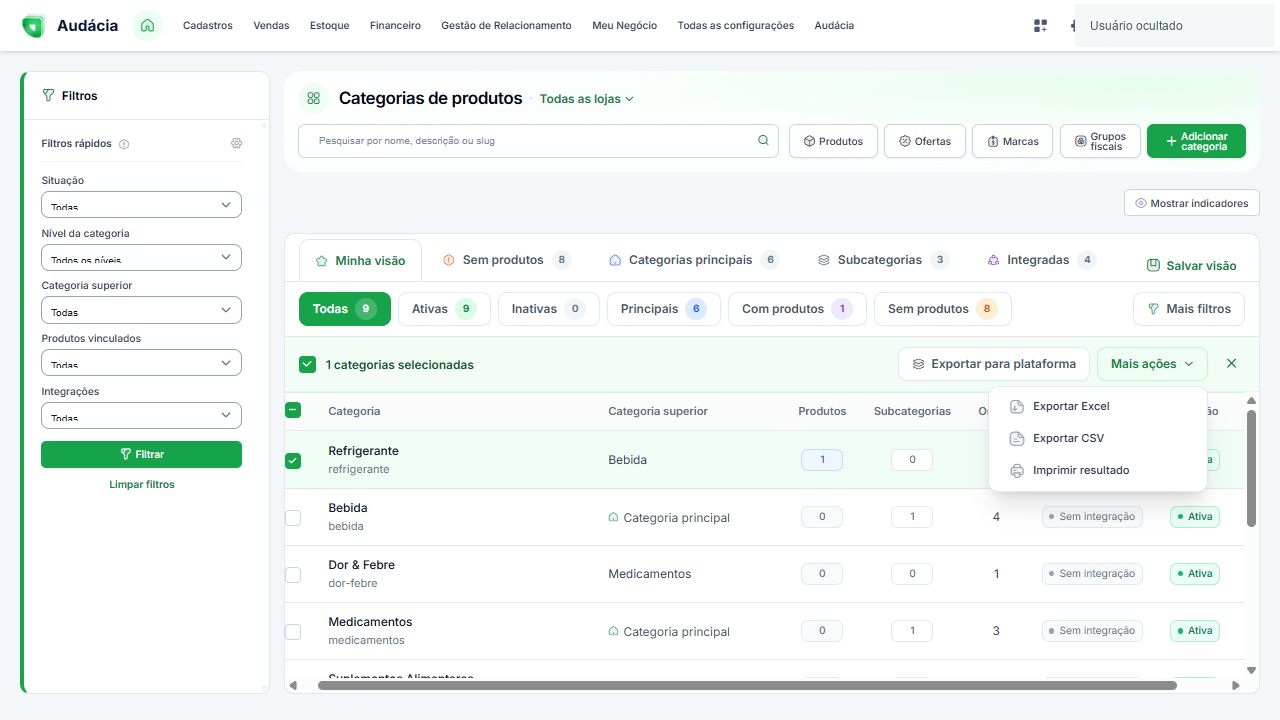
Task: Click the home icon in top navigation
Action: 147,25
